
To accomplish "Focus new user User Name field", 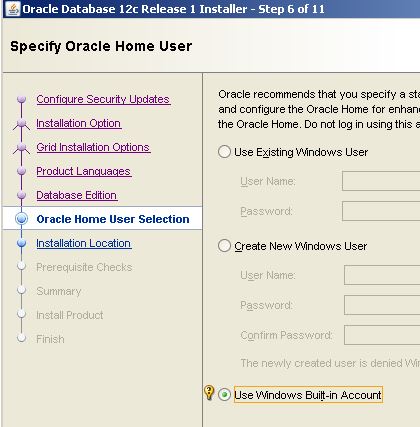I will [382, 275].
